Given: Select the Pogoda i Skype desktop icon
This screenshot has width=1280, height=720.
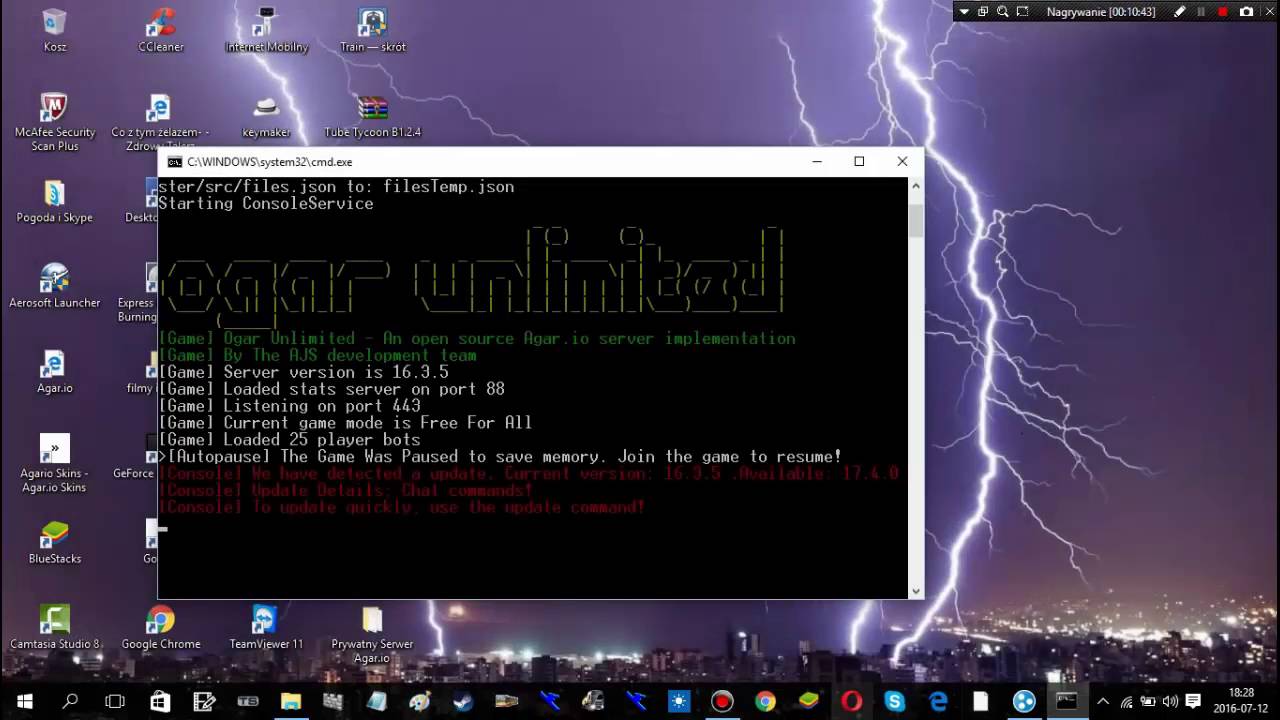Looking at the screenshot, I should (55, 201).
